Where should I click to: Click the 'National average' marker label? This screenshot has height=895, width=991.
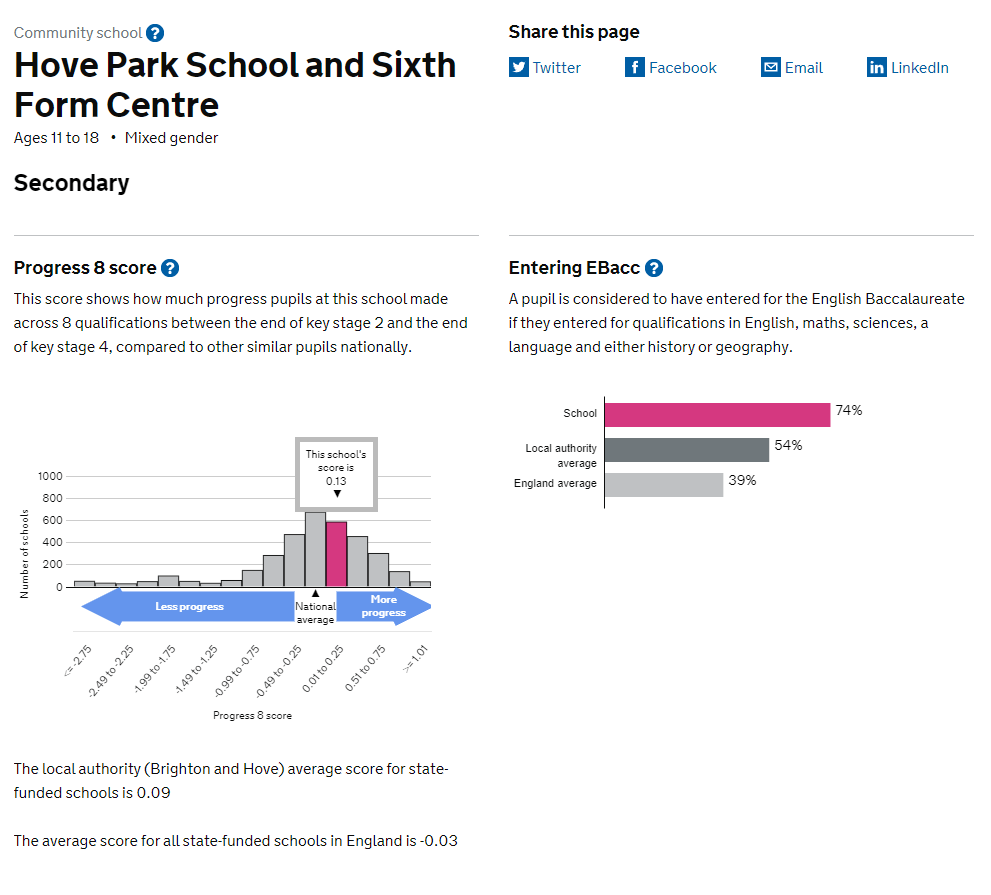315,612
